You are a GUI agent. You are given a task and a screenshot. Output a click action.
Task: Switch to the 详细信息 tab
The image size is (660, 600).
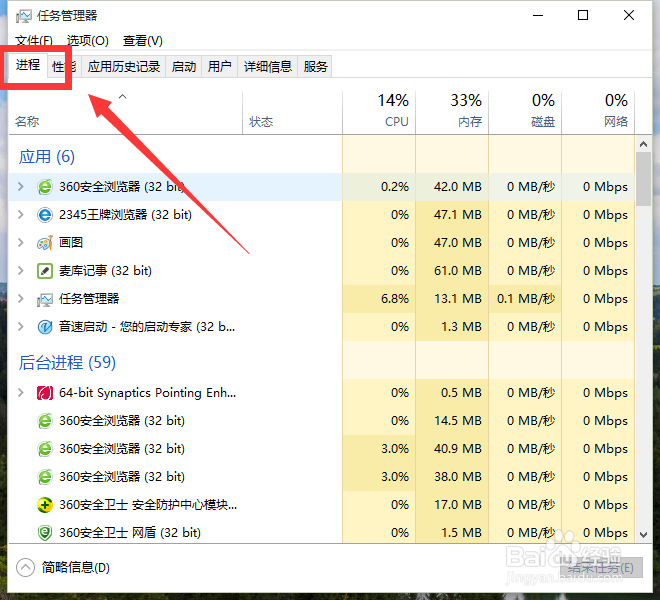(268, 67)
